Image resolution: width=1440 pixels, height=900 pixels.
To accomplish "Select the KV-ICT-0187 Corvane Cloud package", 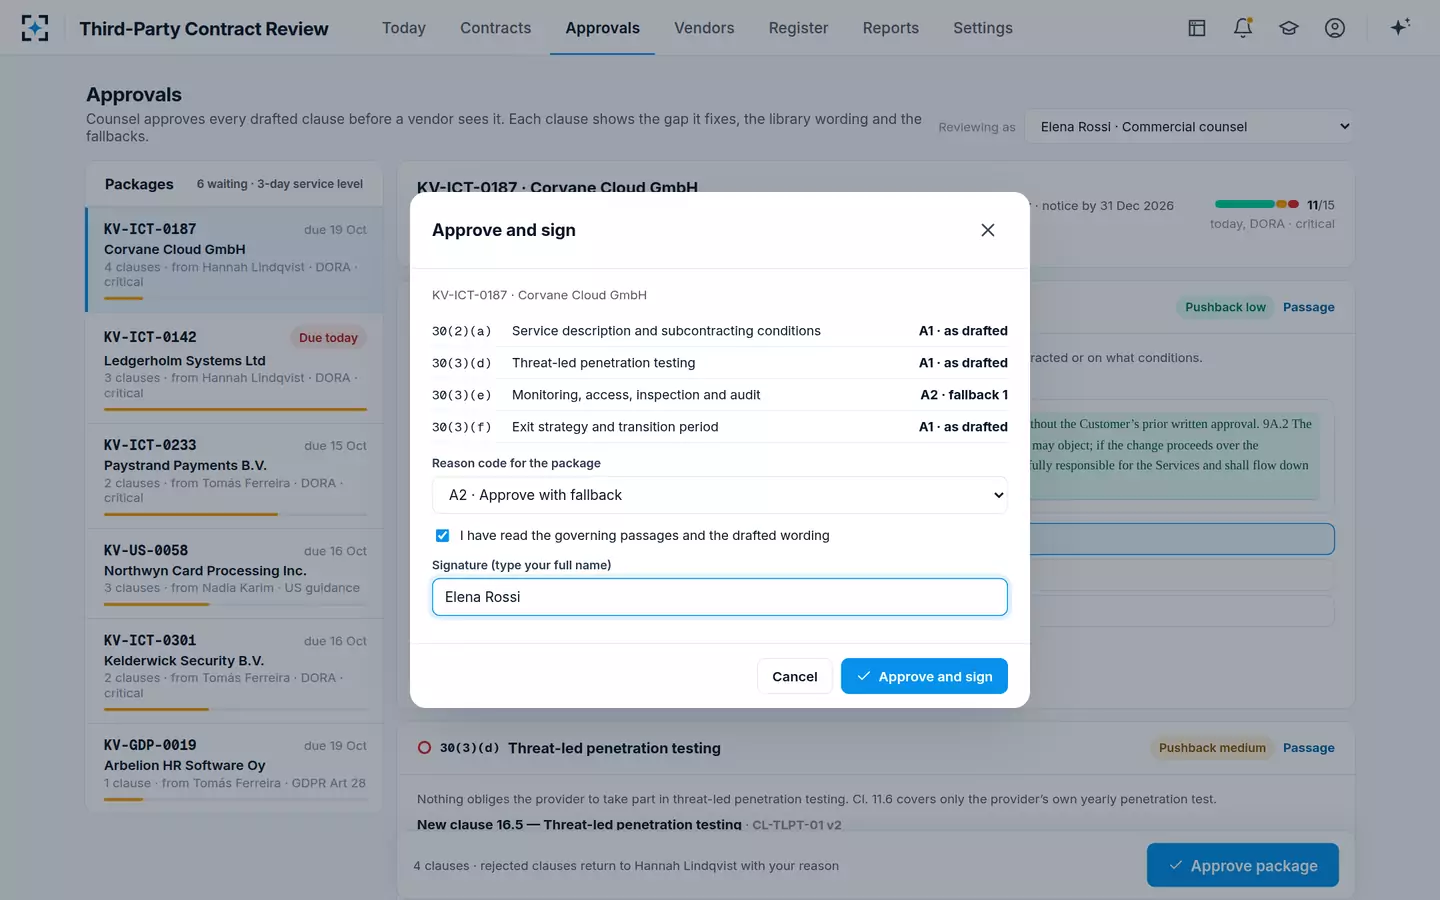I will click(x=235, y=260).
